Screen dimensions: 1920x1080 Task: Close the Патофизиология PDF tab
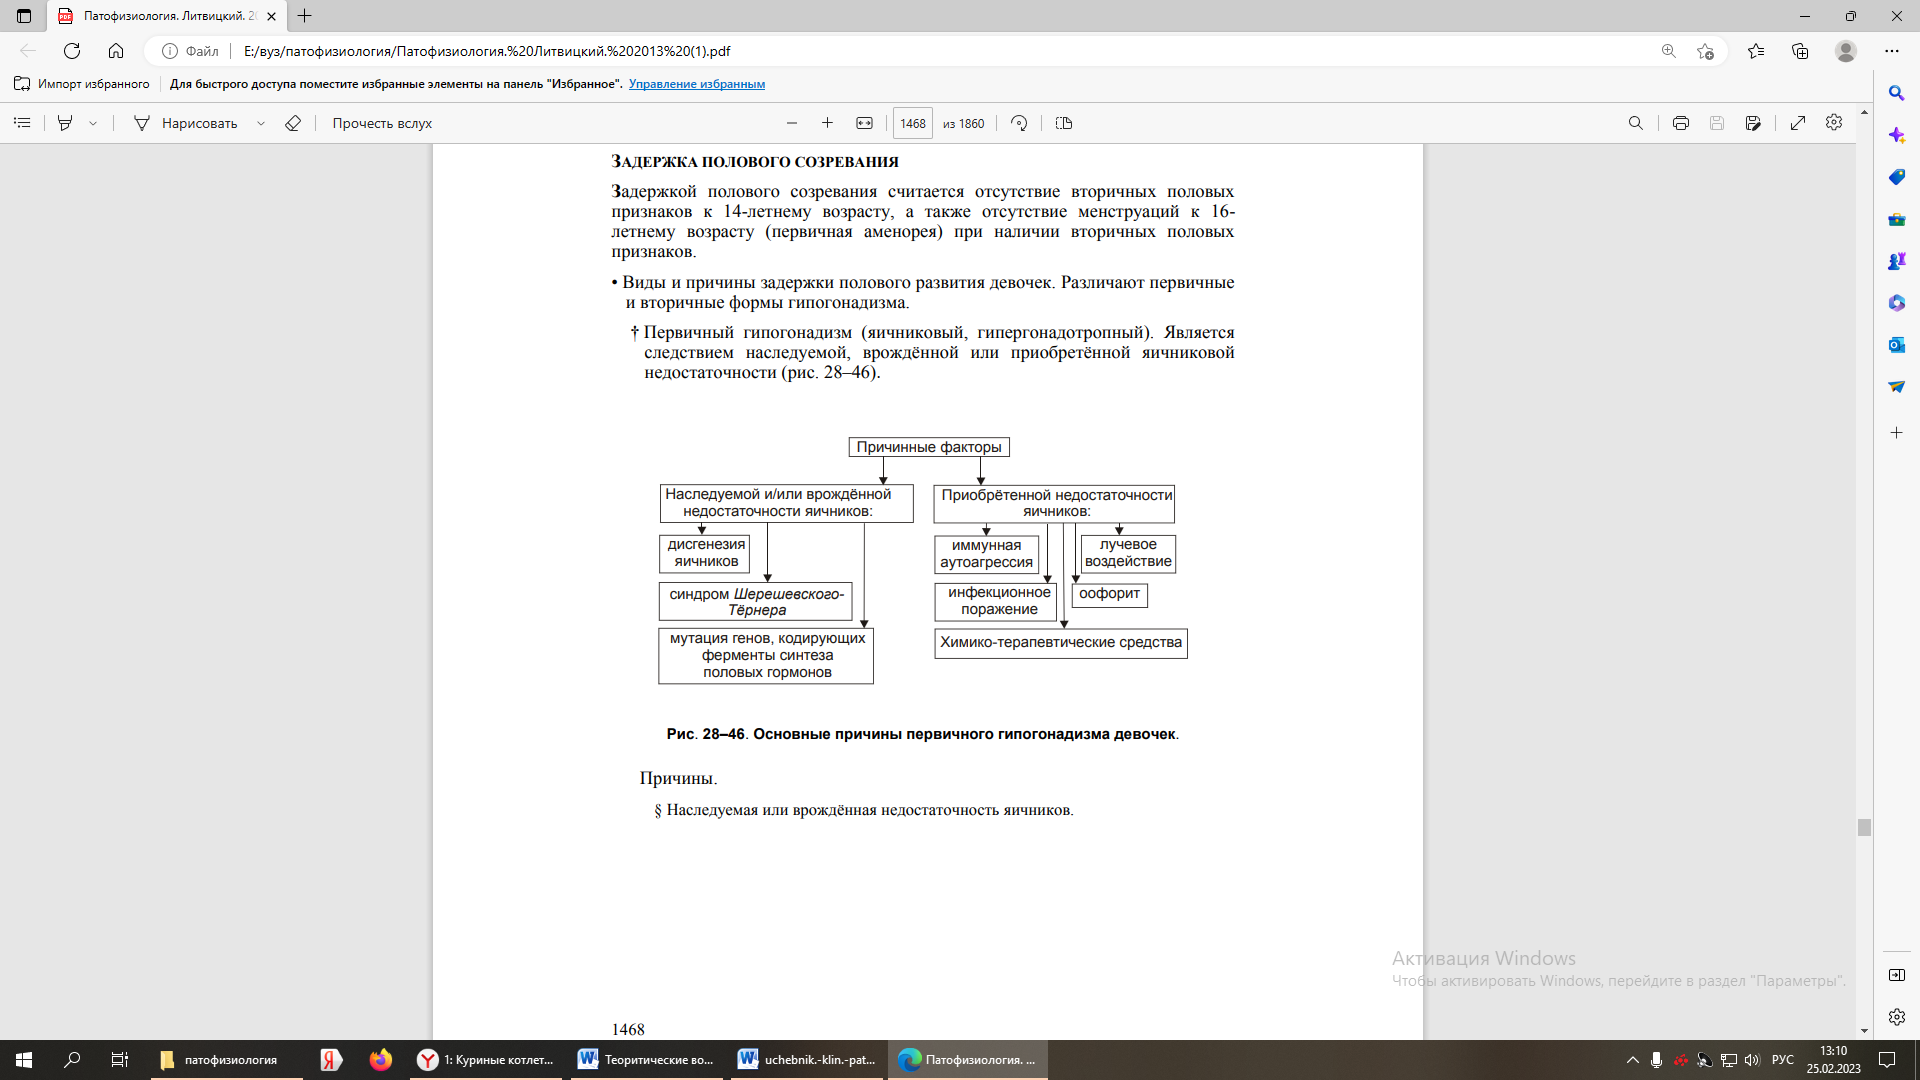[x=271, y=16]
